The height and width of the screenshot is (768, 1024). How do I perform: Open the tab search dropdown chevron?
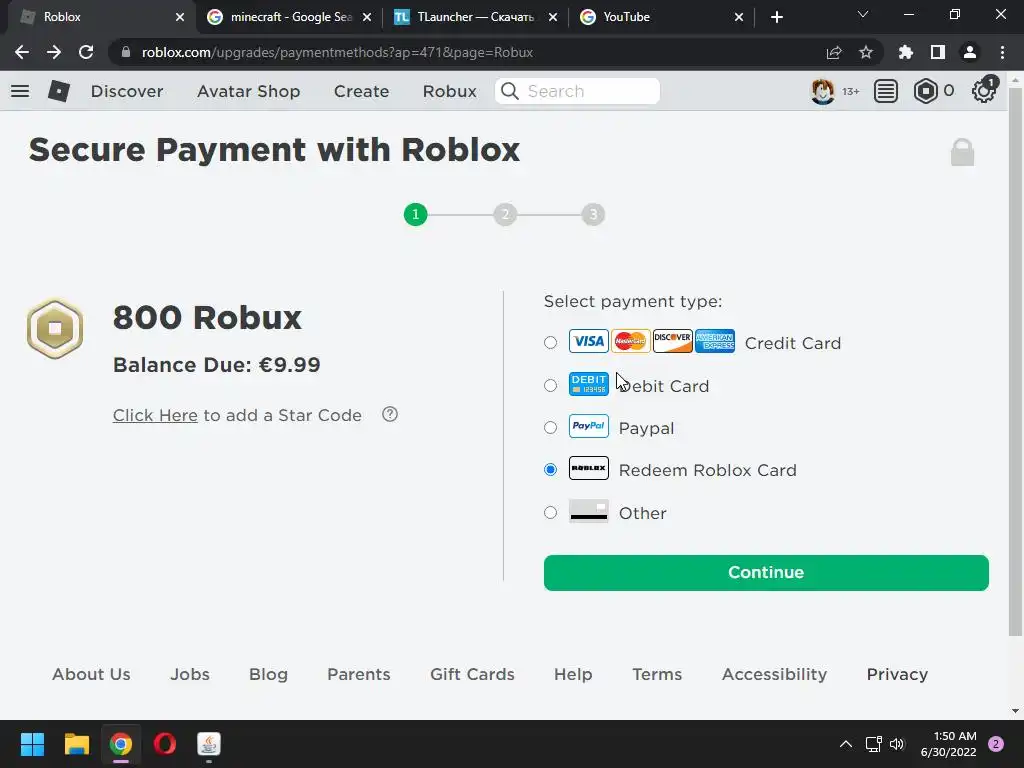(x=863, y=14)
